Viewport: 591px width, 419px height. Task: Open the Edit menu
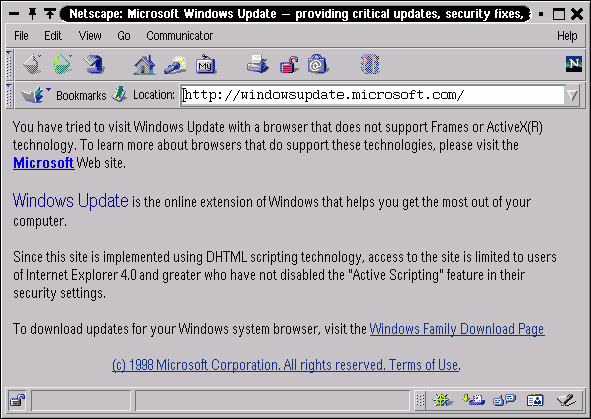tap(53, 36)
